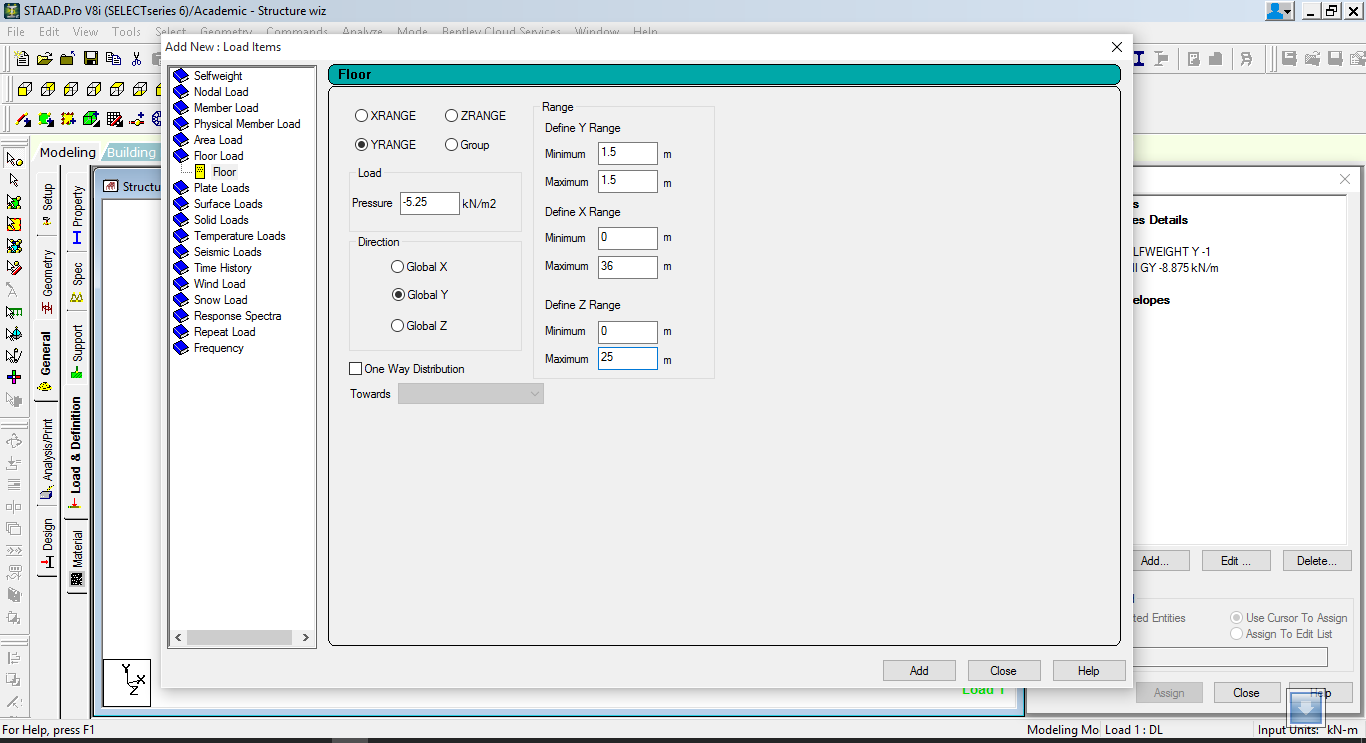This screenshot has height=743, width=1366.
Task: Select the Wind Load tree item
Action: click(x=219, y=283)
